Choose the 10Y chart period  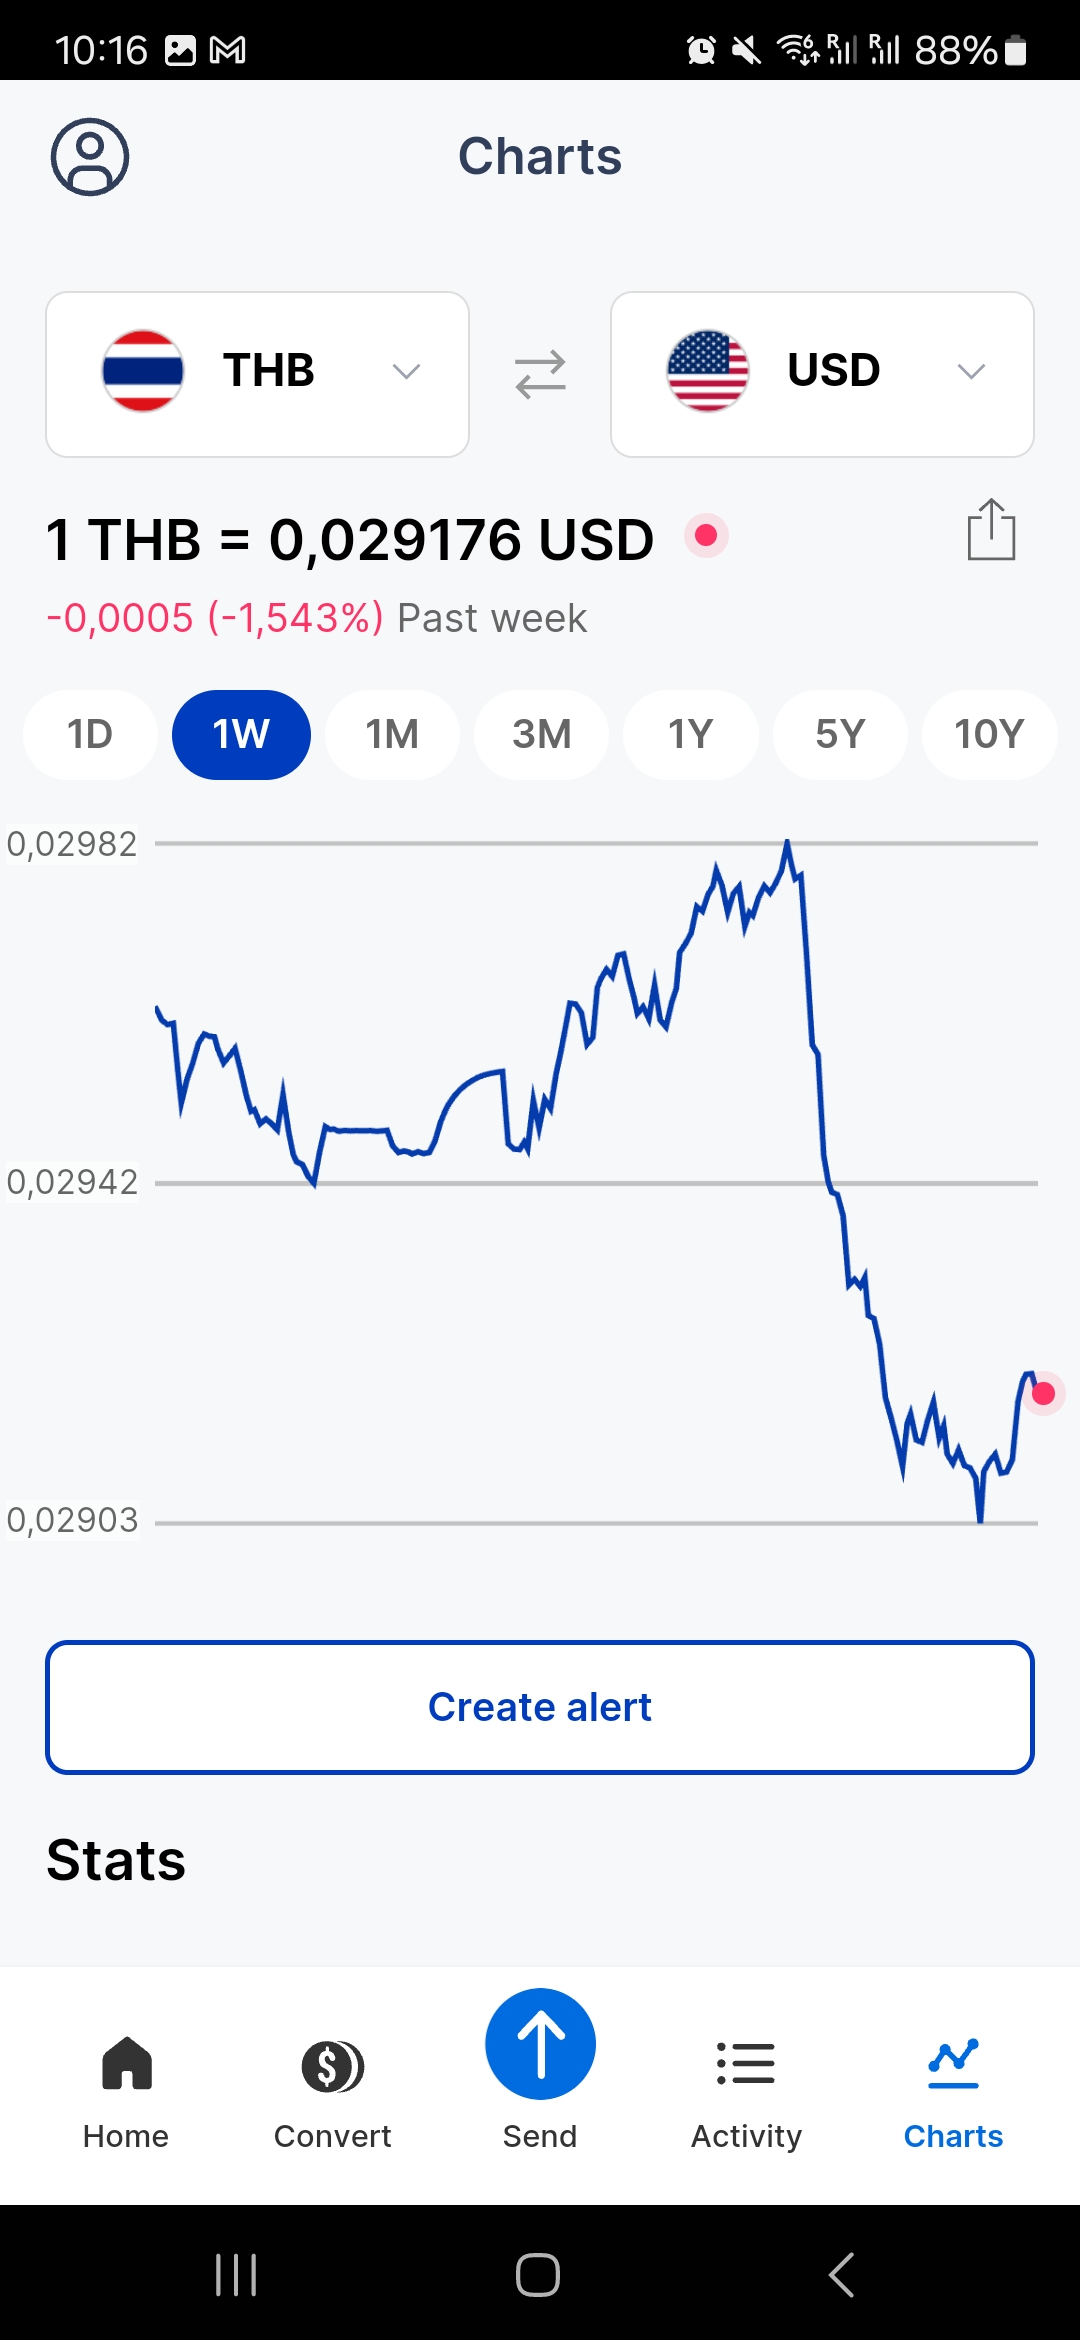(x=989, y=735)
